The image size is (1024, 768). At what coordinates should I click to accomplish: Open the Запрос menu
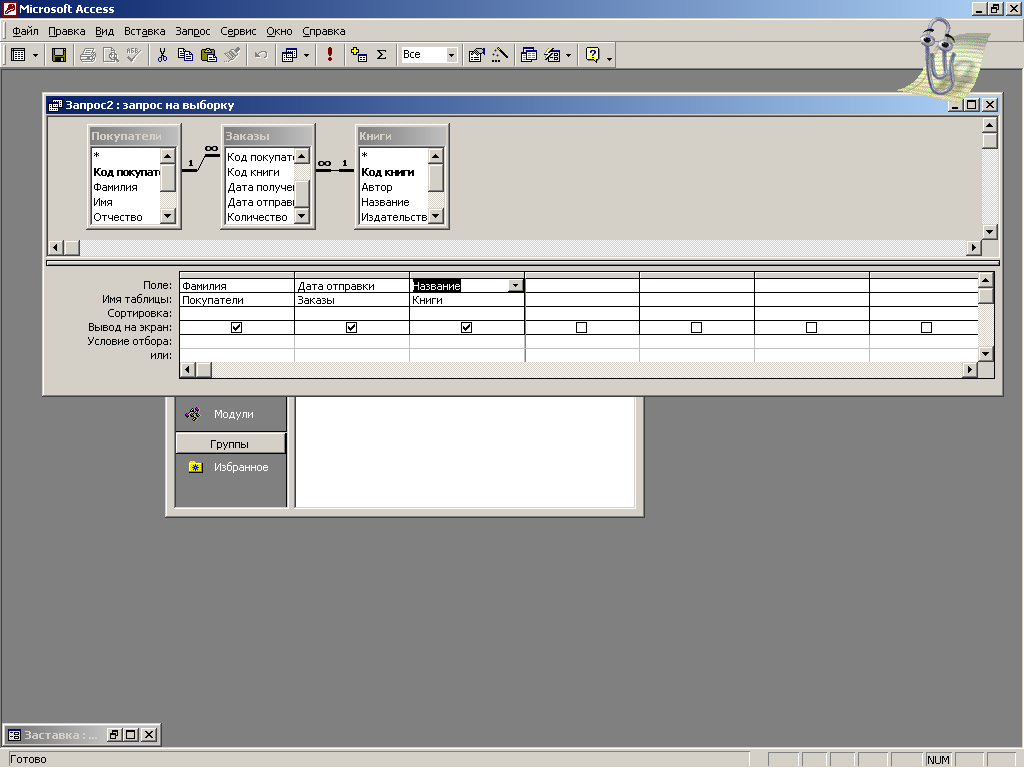pos(193,31)
